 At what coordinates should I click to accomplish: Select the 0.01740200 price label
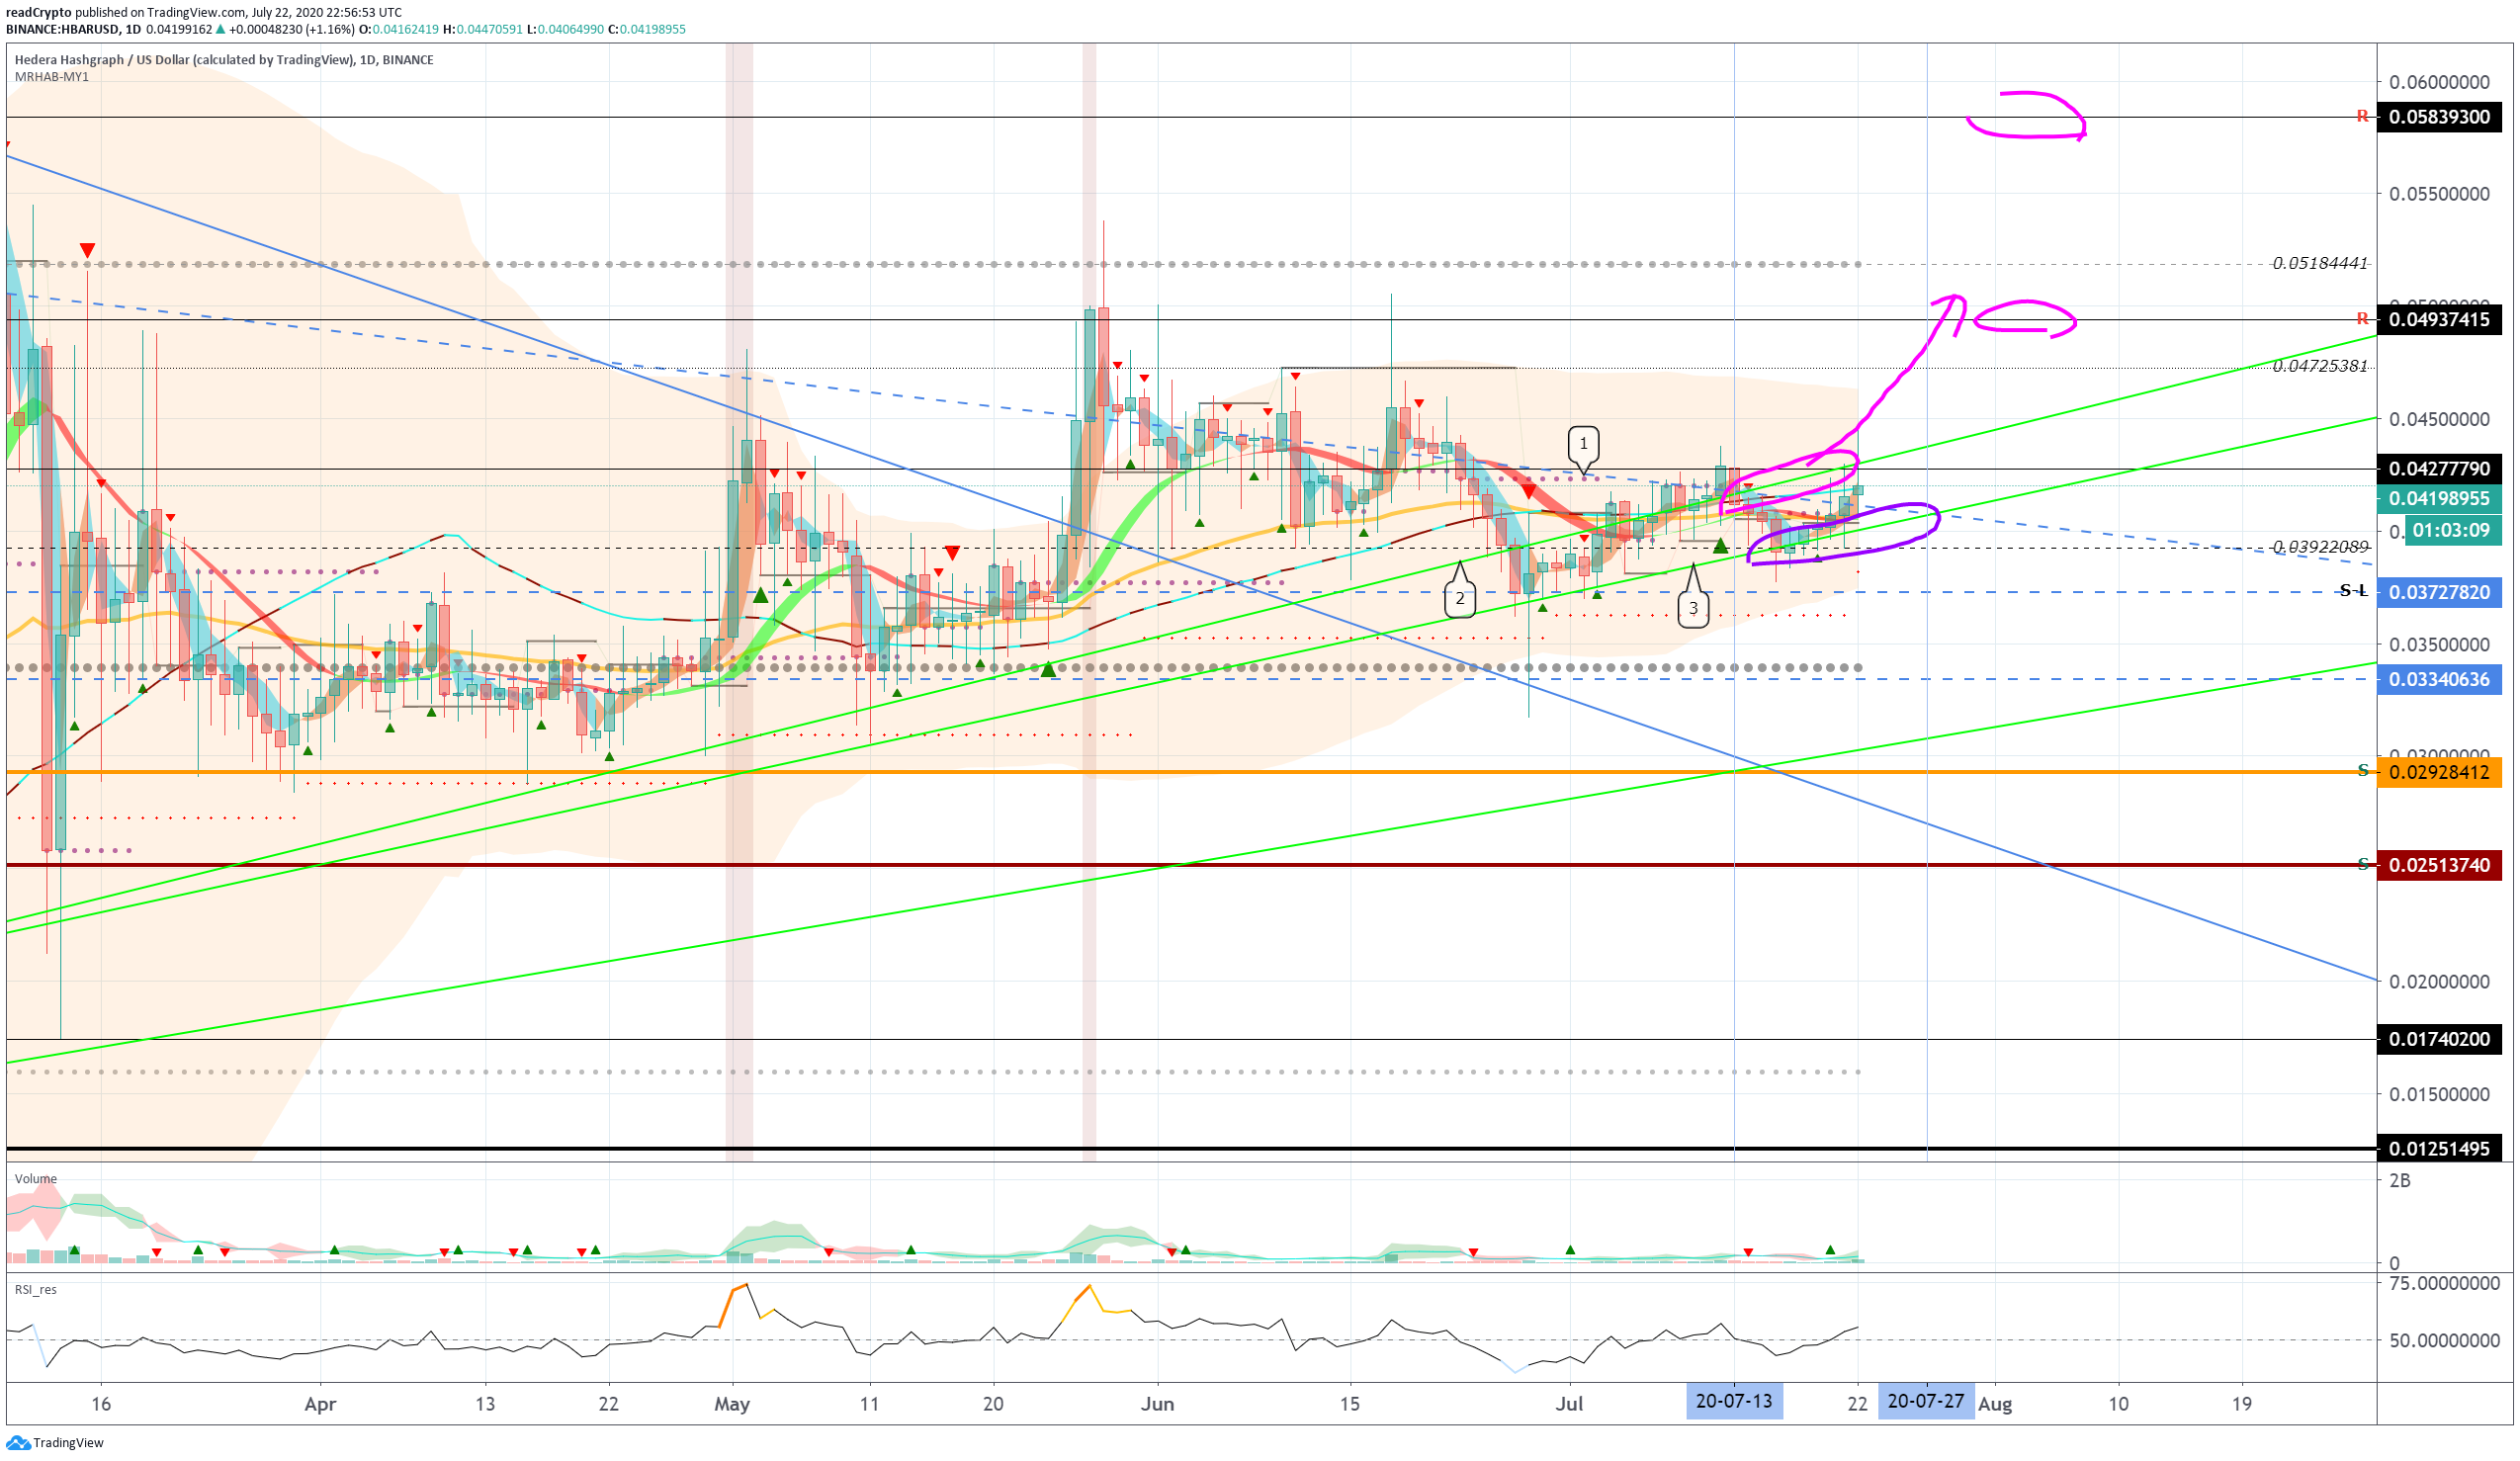(x=2439, y=1040)
